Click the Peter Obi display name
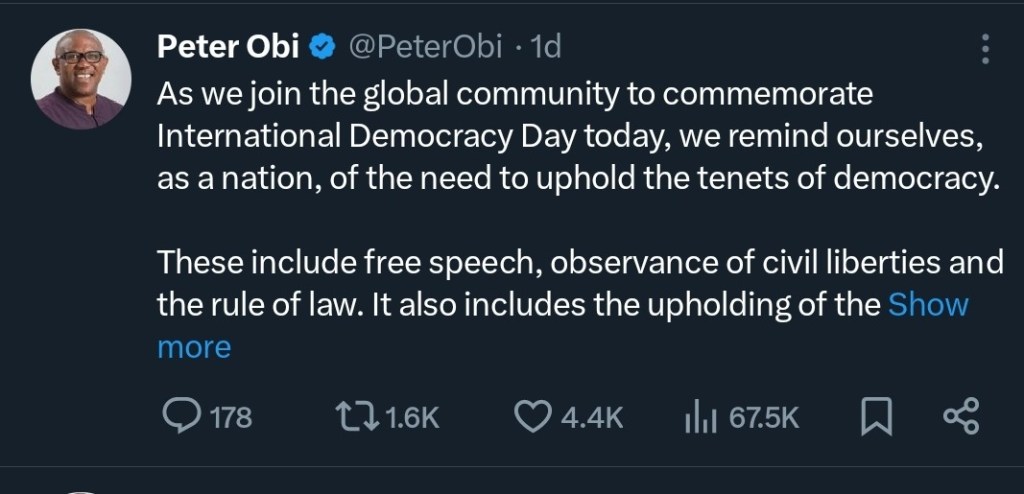 pyautogui.click(x=228, y=46)
